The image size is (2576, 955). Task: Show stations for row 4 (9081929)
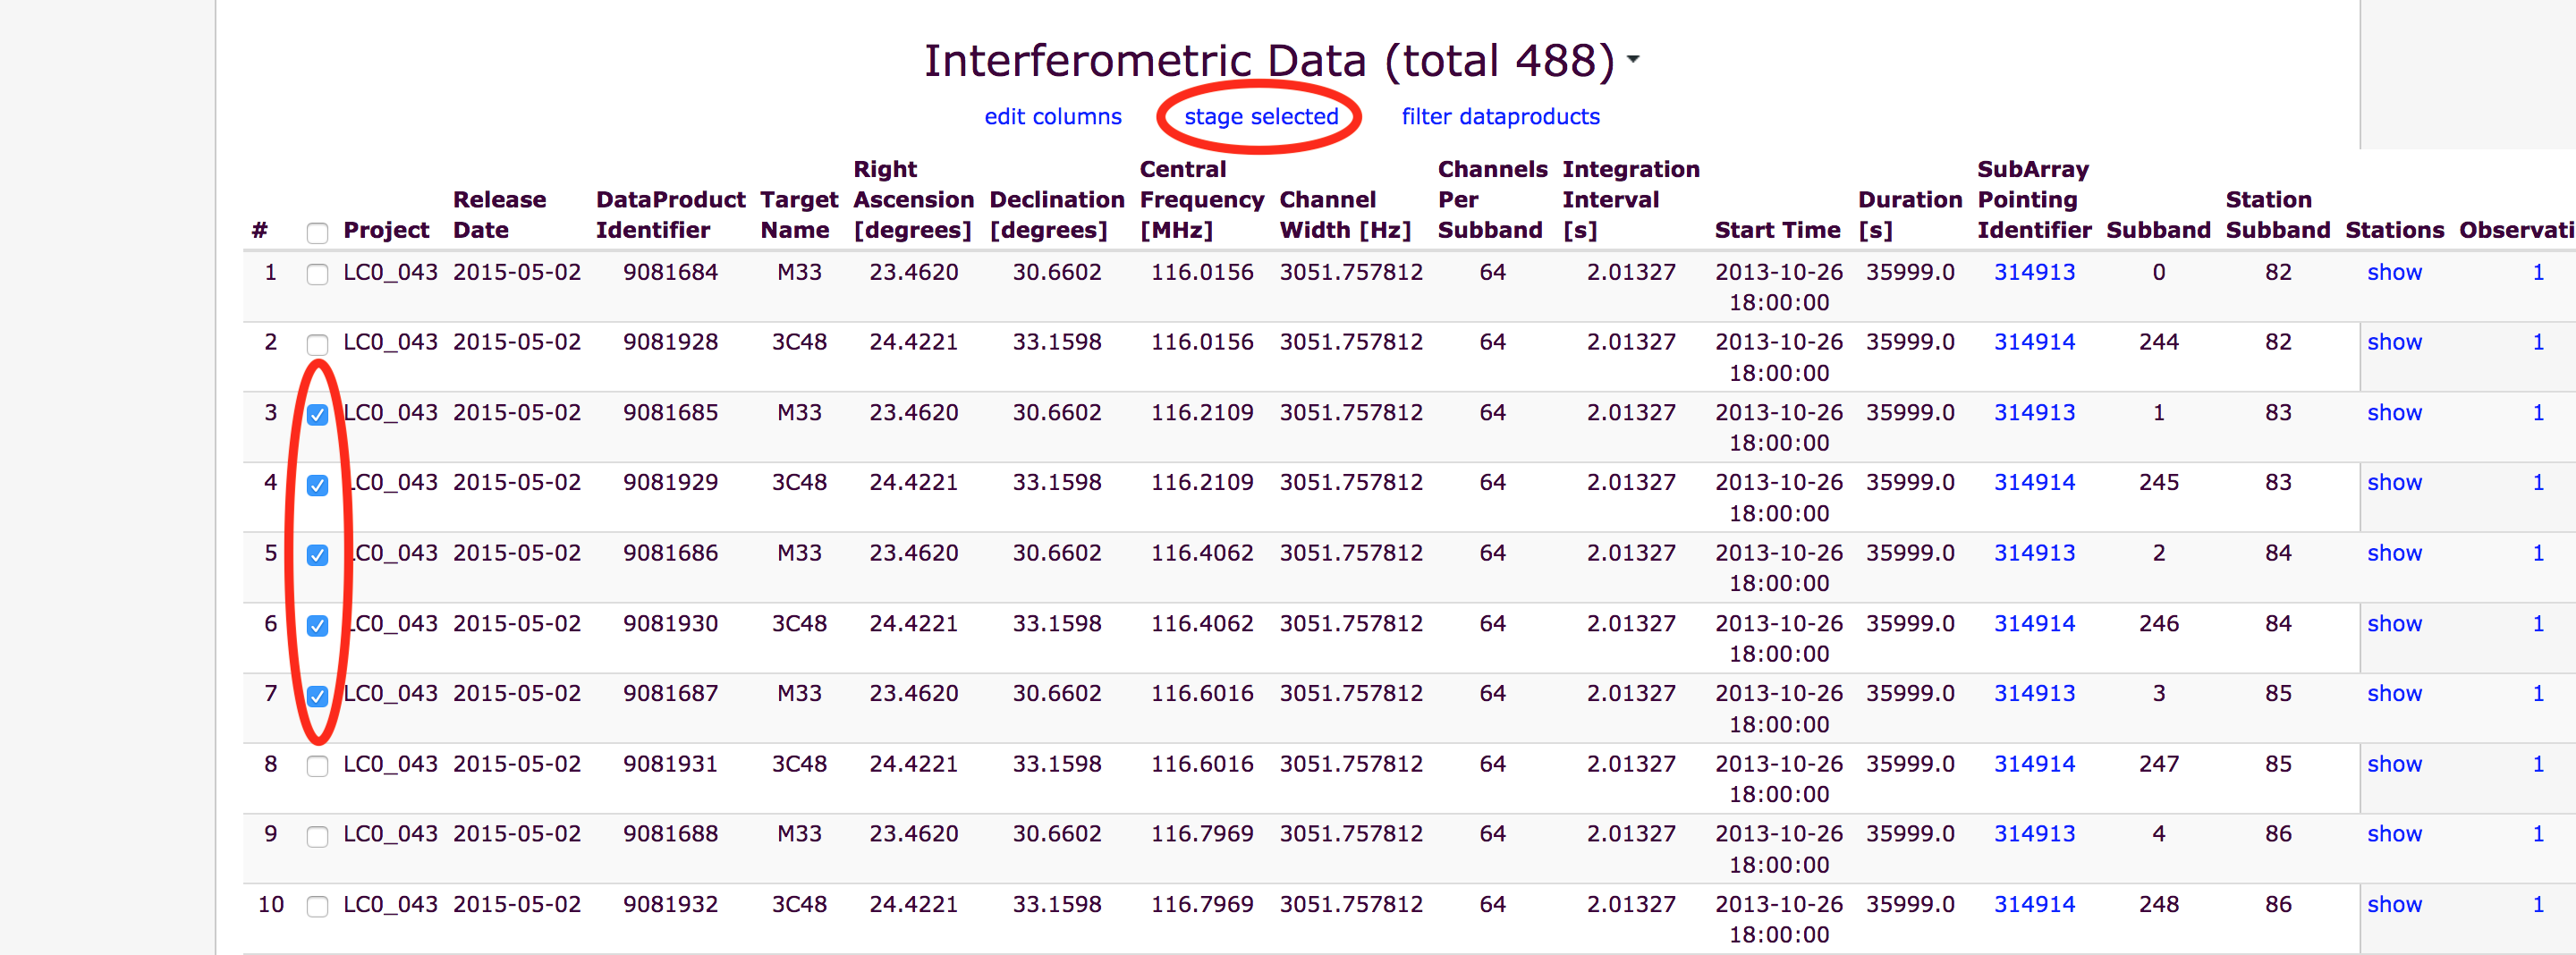[2394, 483]
